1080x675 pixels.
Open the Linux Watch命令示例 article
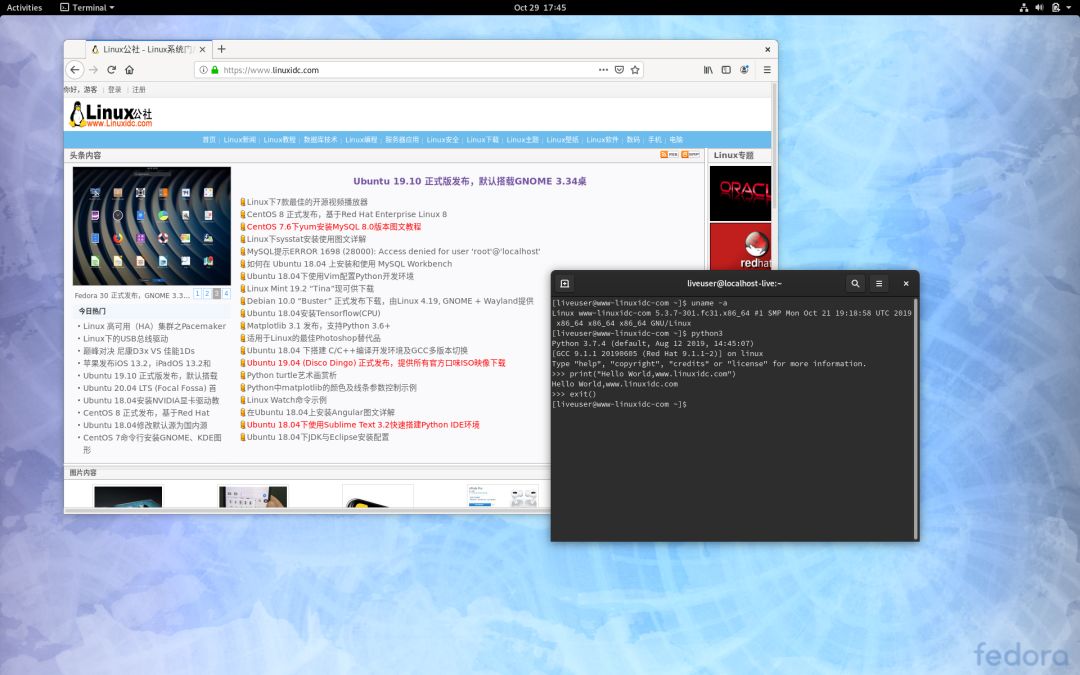click(x=287, y=400)
